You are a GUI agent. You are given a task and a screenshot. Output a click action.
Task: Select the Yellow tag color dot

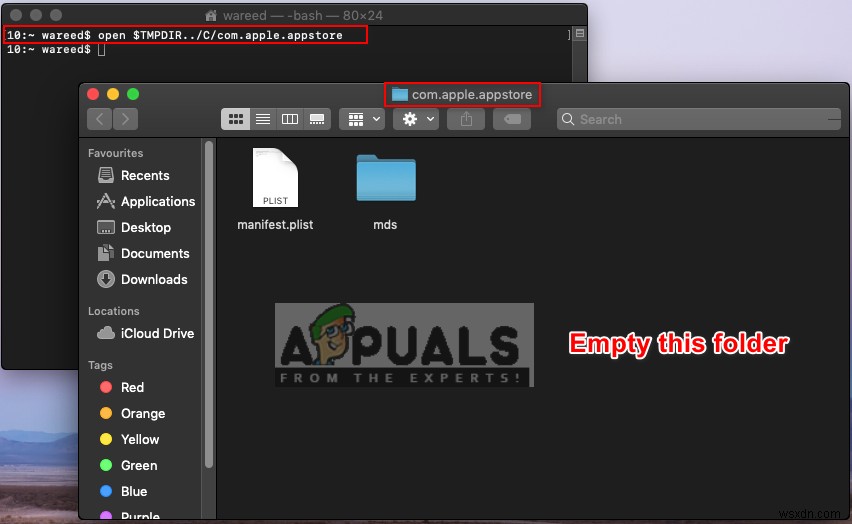pos(106,439)
